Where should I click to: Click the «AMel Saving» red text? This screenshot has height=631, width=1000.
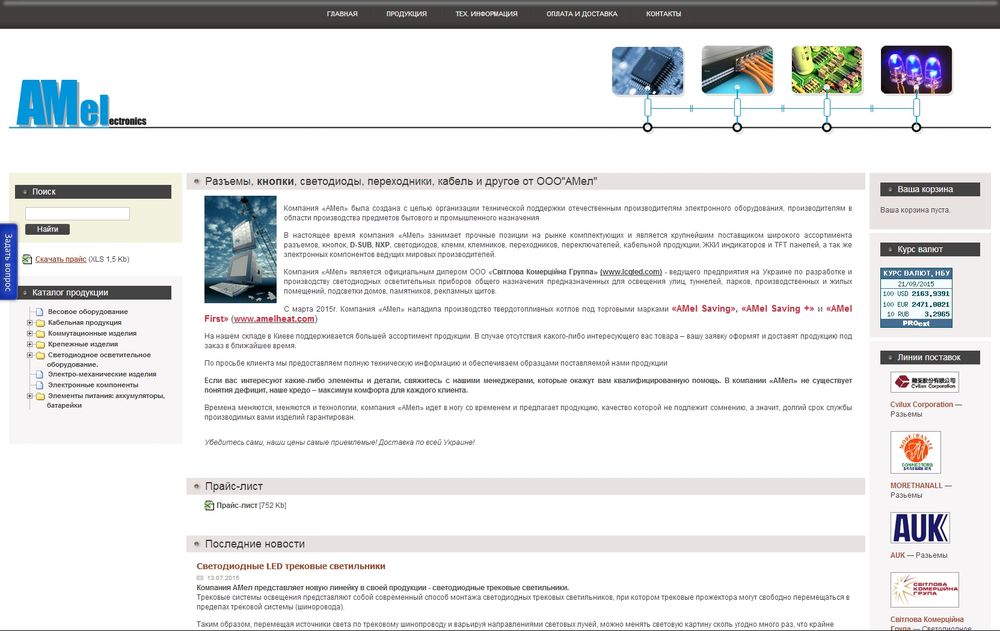(x=703, y=309)
